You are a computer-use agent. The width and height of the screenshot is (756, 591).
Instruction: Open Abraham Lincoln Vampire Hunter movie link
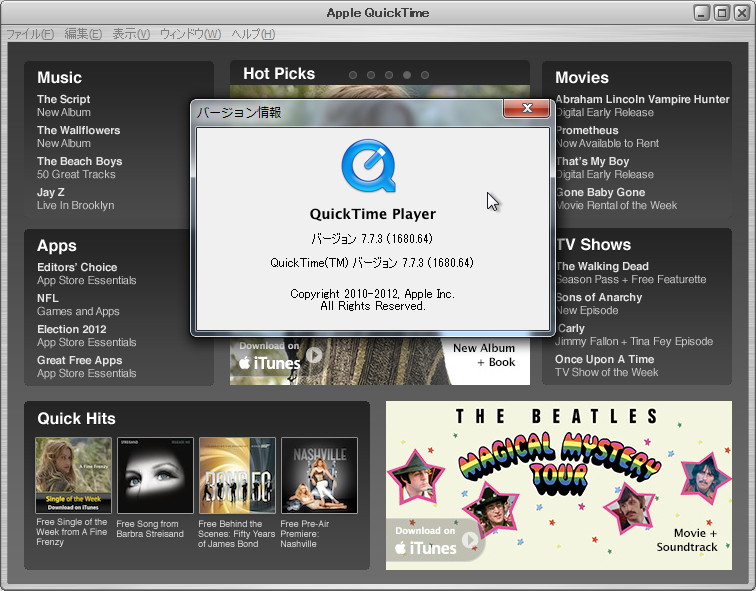coord(642,106)
